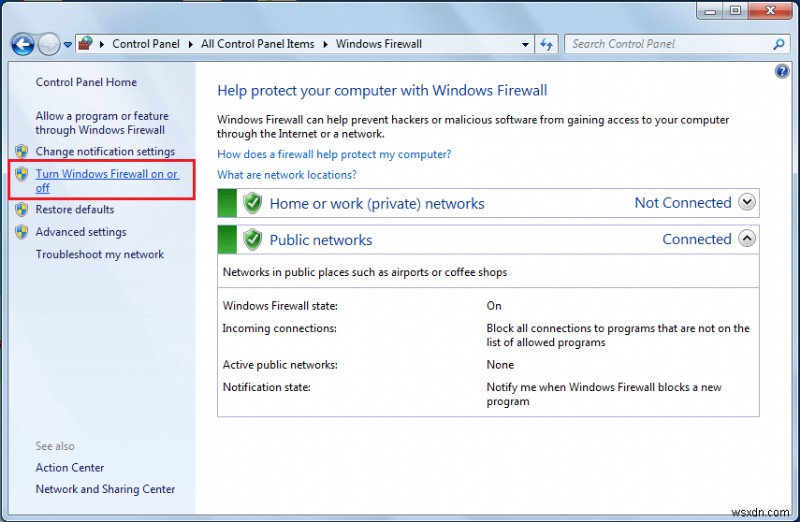Image resolution: width=800 pixels, height=522 pixels.
Task: Open Action Center link
Action: click(69, 467)
